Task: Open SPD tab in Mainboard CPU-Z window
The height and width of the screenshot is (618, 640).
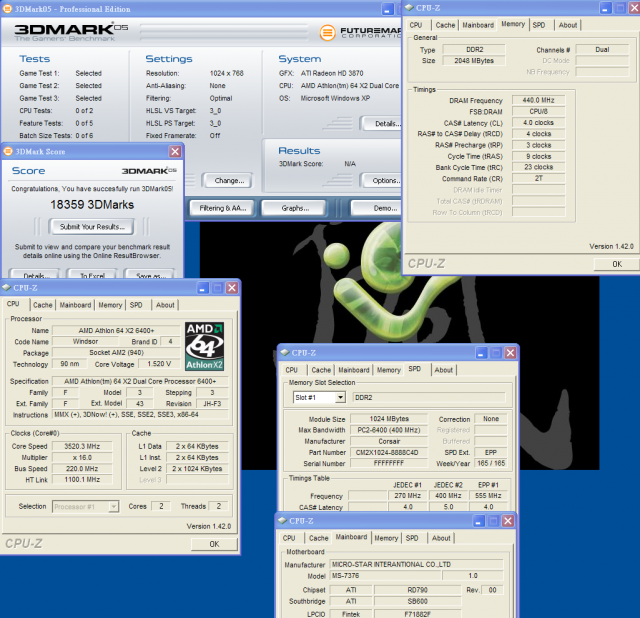Action: (x=412, y=538)
